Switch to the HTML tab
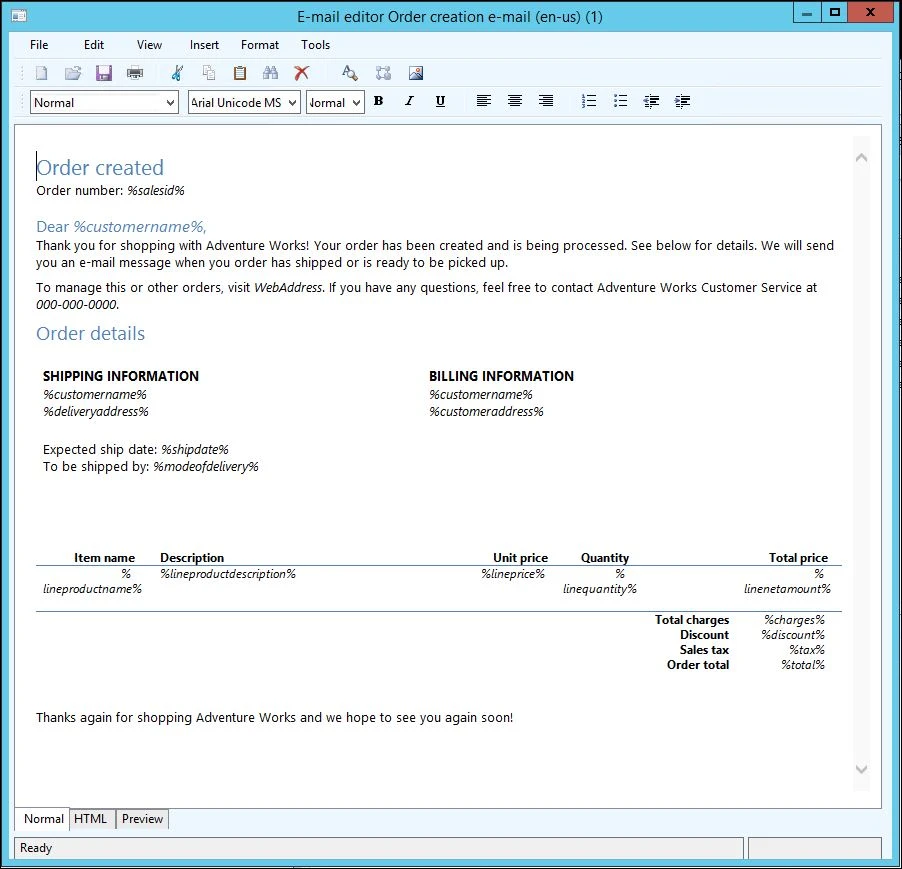Image resolution: width=902 pixels, height=869 pixels. [90, 818]
